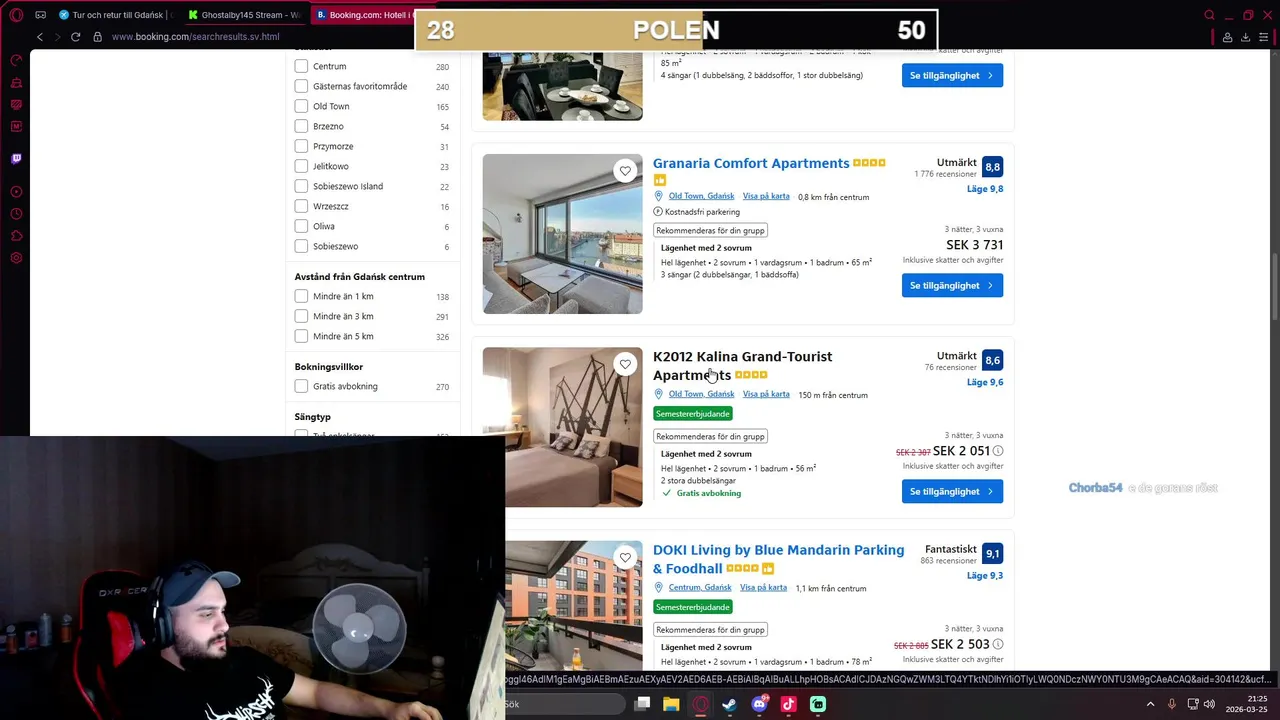
Task: Click the browser forward arrow
Action: (x=57, y=37)
